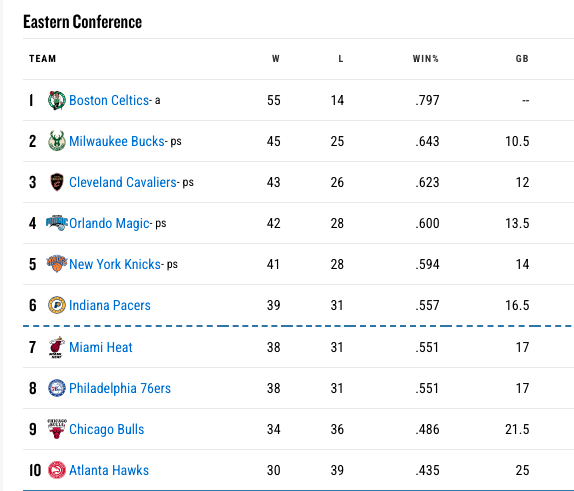The image size is (574, 491).
Task: Click the Boston Celtics logo icon
Action: point(57,100)
